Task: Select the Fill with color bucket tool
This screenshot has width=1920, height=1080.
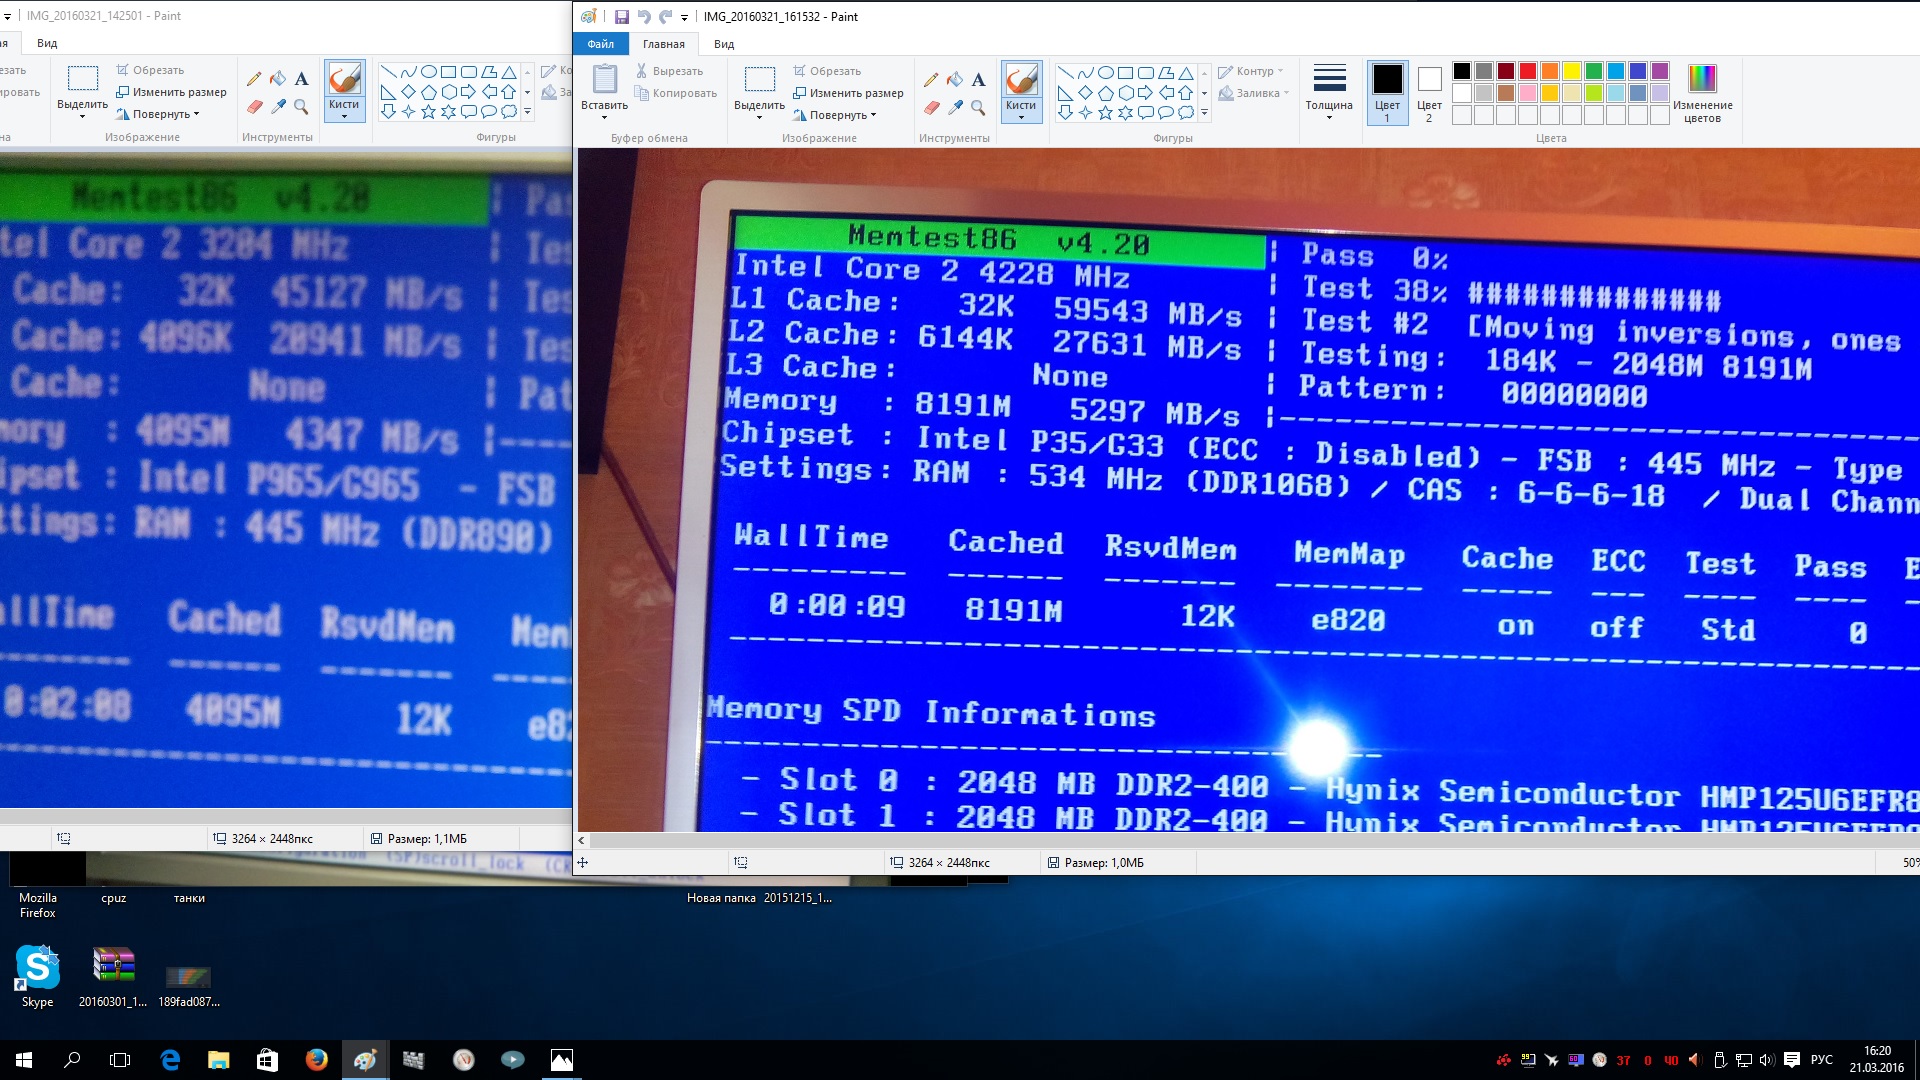Action: (955, 80)
